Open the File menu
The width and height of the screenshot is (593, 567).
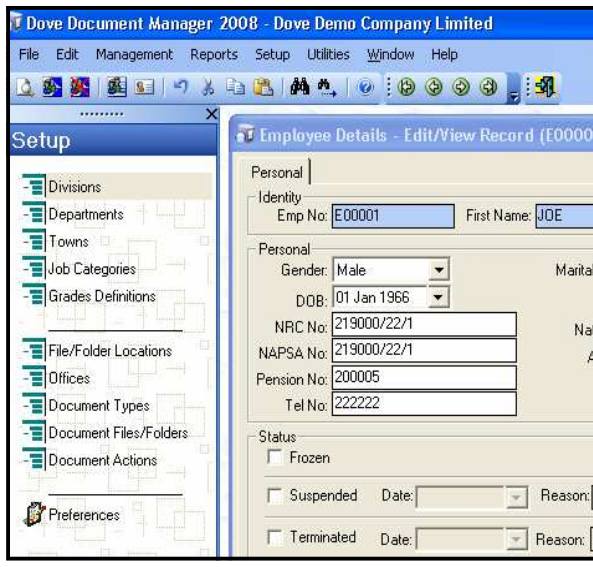[29, 54]
